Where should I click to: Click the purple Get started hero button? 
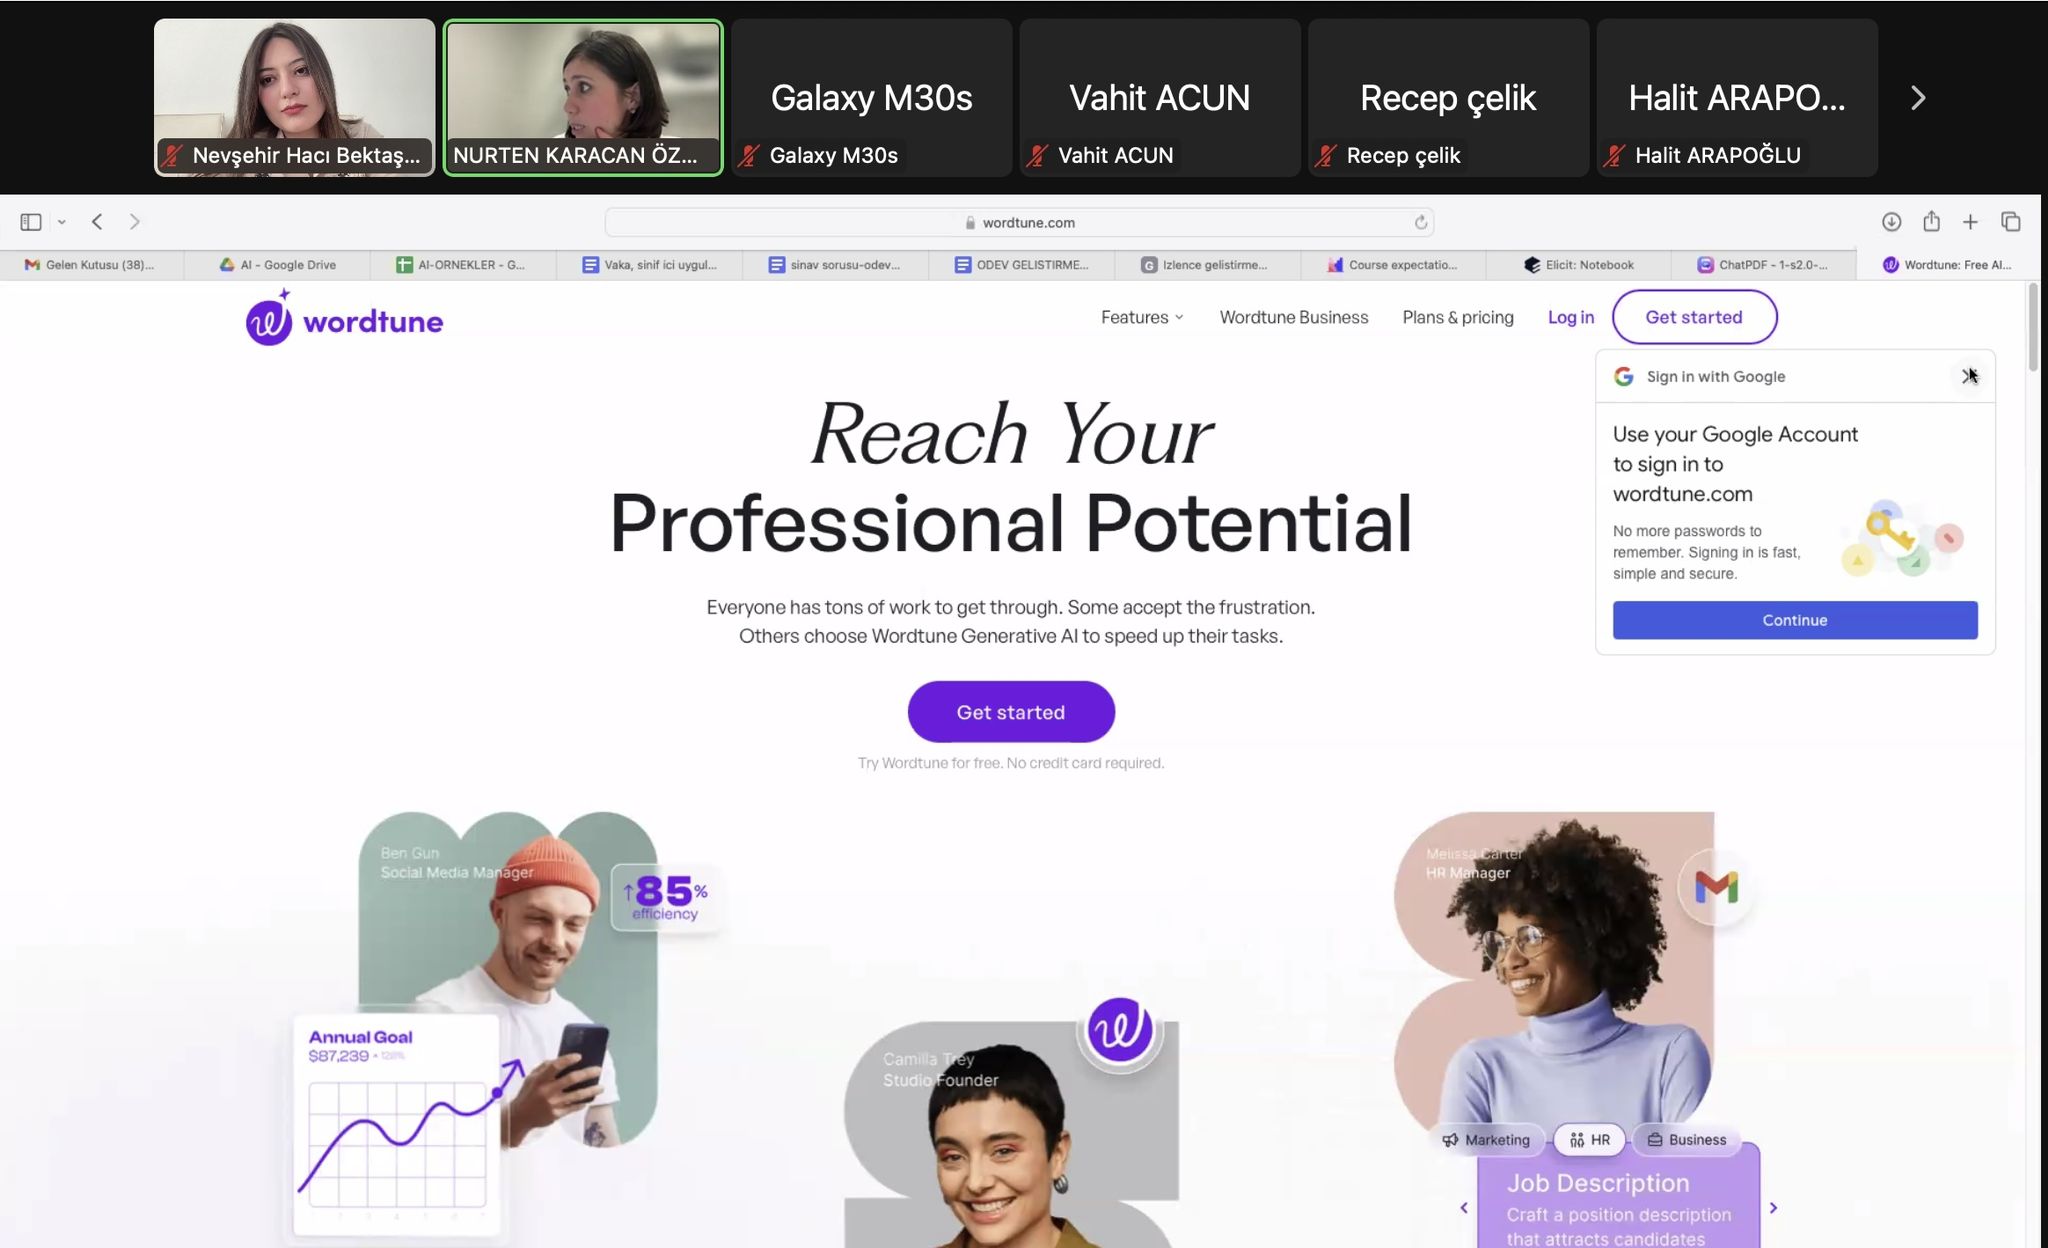(x=1011, y=712)
